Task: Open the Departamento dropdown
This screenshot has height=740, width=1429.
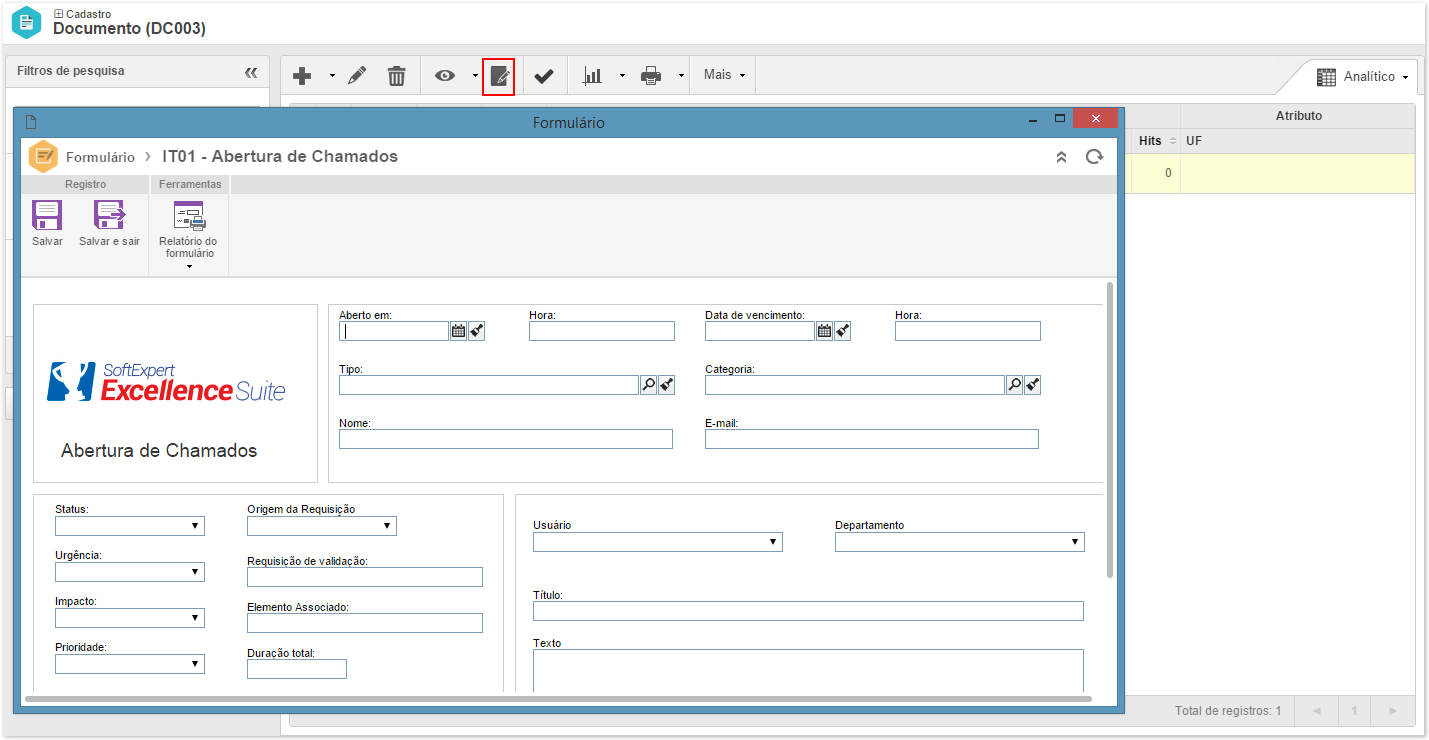Action: tap(960, 542)
